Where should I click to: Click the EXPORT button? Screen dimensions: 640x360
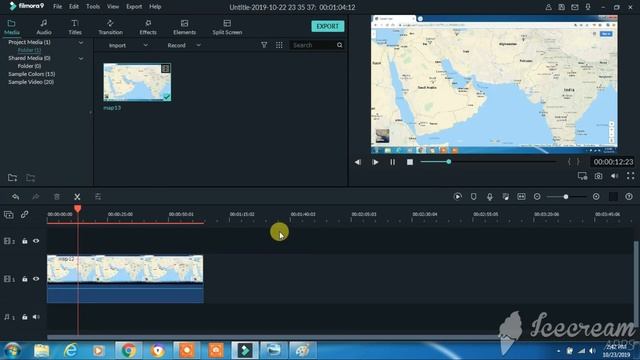coord(328,26)
